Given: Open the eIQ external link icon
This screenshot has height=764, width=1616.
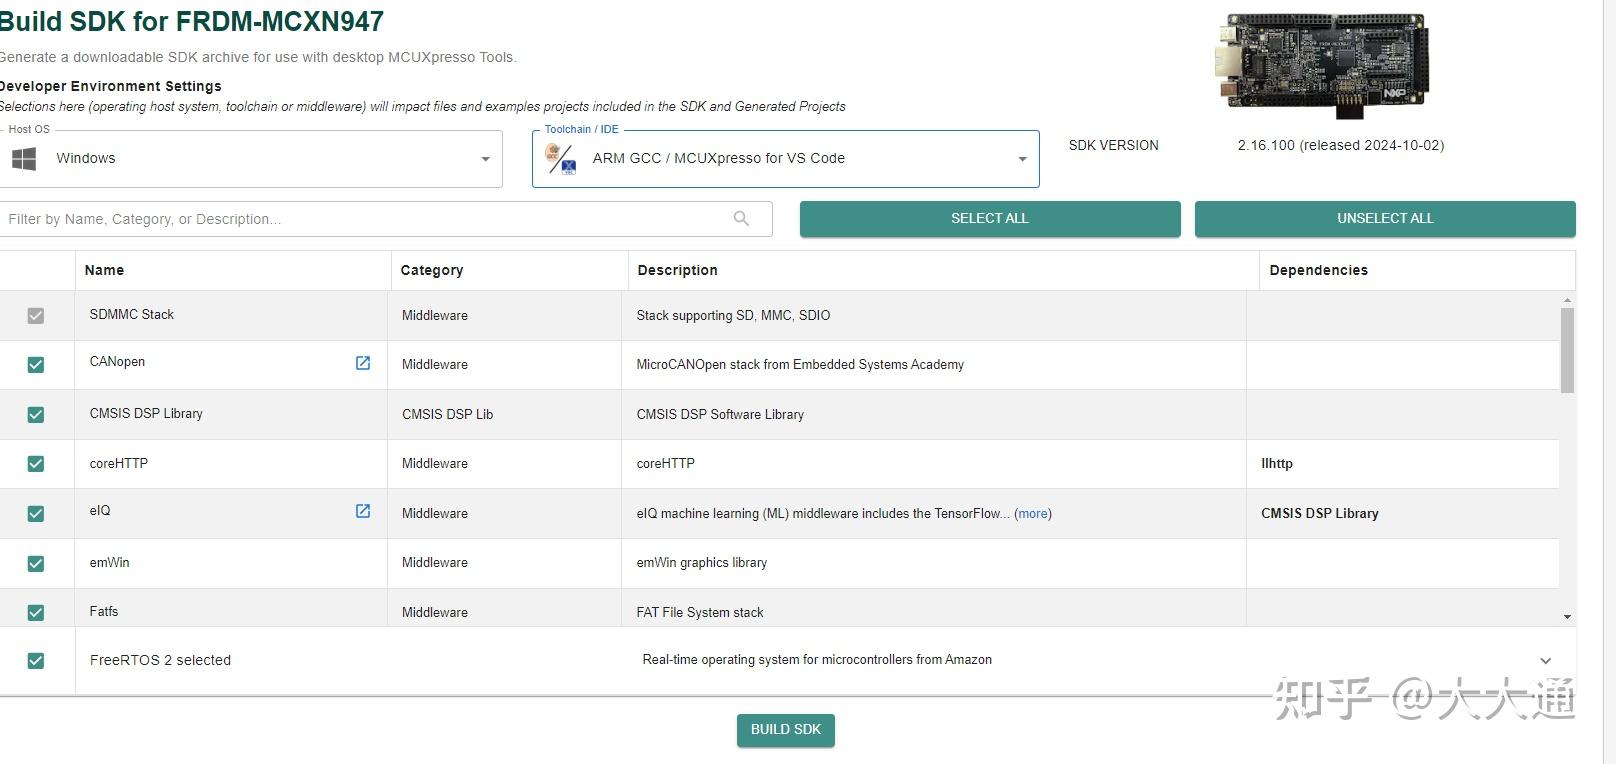Looking at the screenshot, I should tap(363, 511).
